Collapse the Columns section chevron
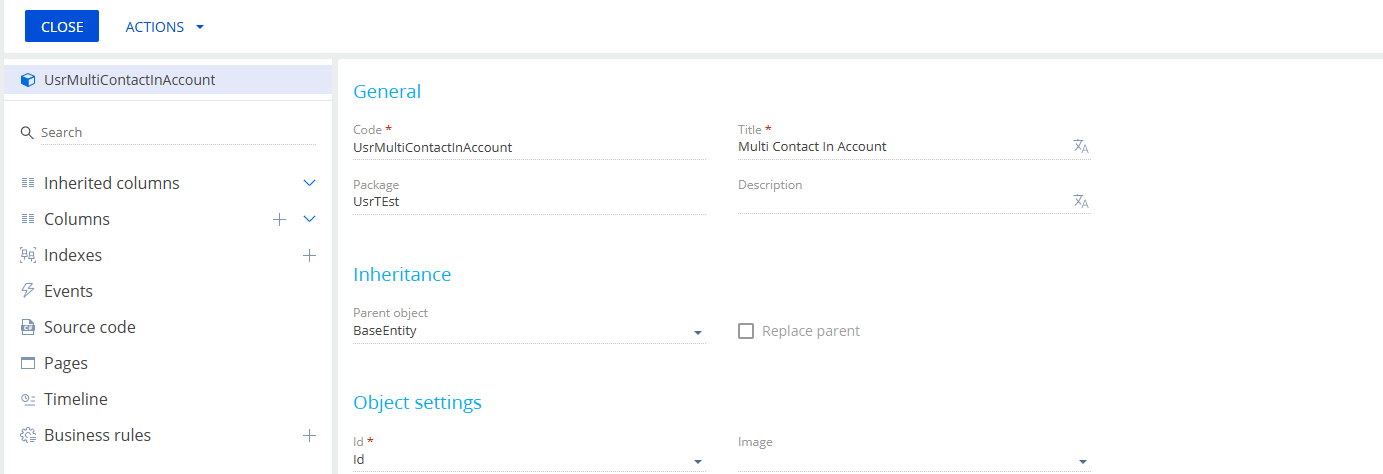Screen dimensions: 1383x474 click(x=310, y=219)
